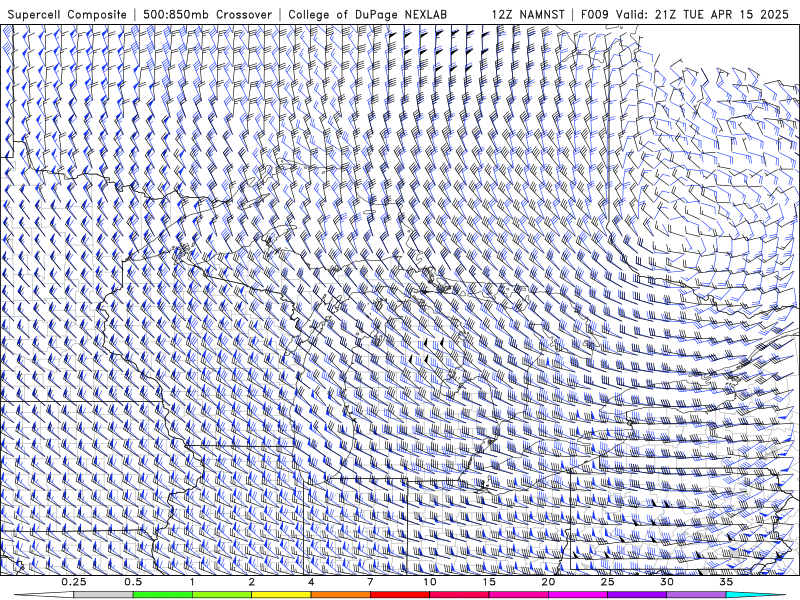Click the "Valid: 21Z TUE APR 15 2025" text
This screenshot has width=800, height=600.
tap(702, 14)
